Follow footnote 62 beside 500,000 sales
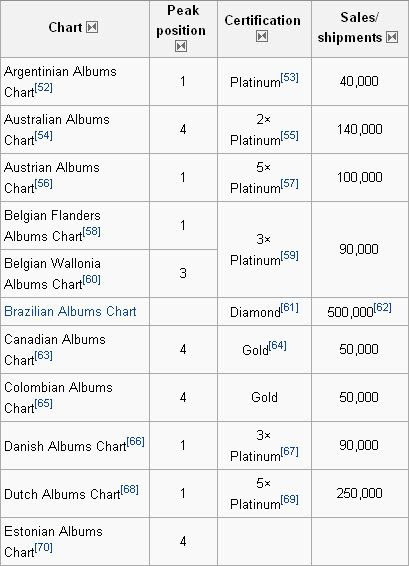409x566 pixels. [382, 307]
